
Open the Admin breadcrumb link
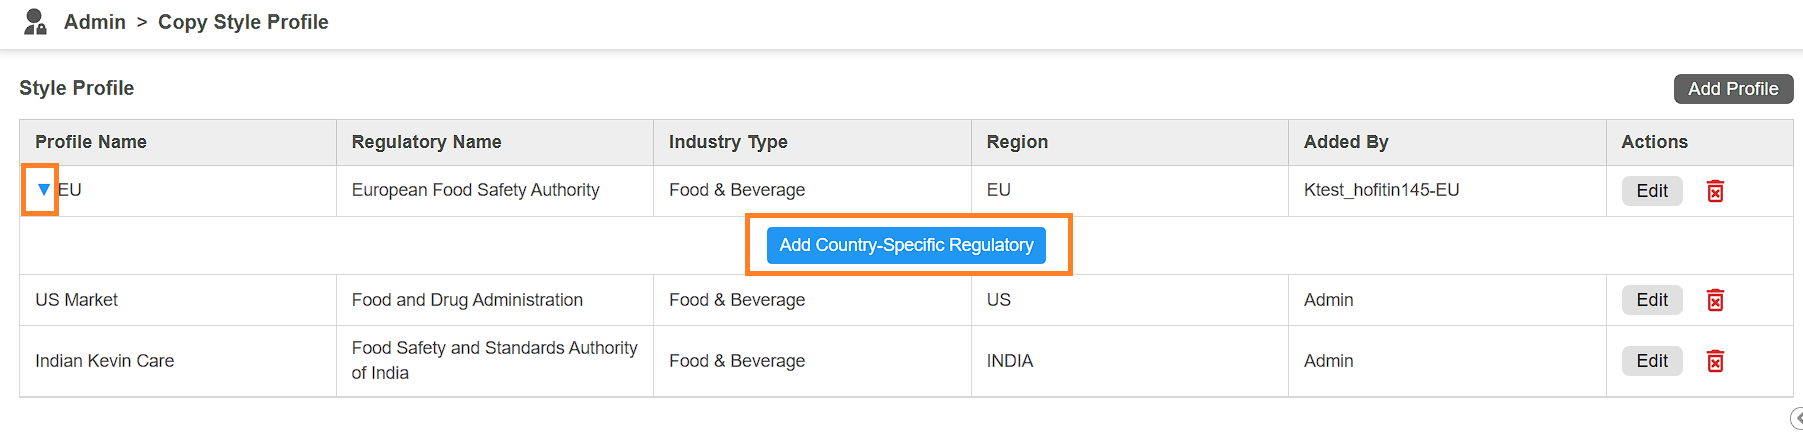[x=95, y=22]
